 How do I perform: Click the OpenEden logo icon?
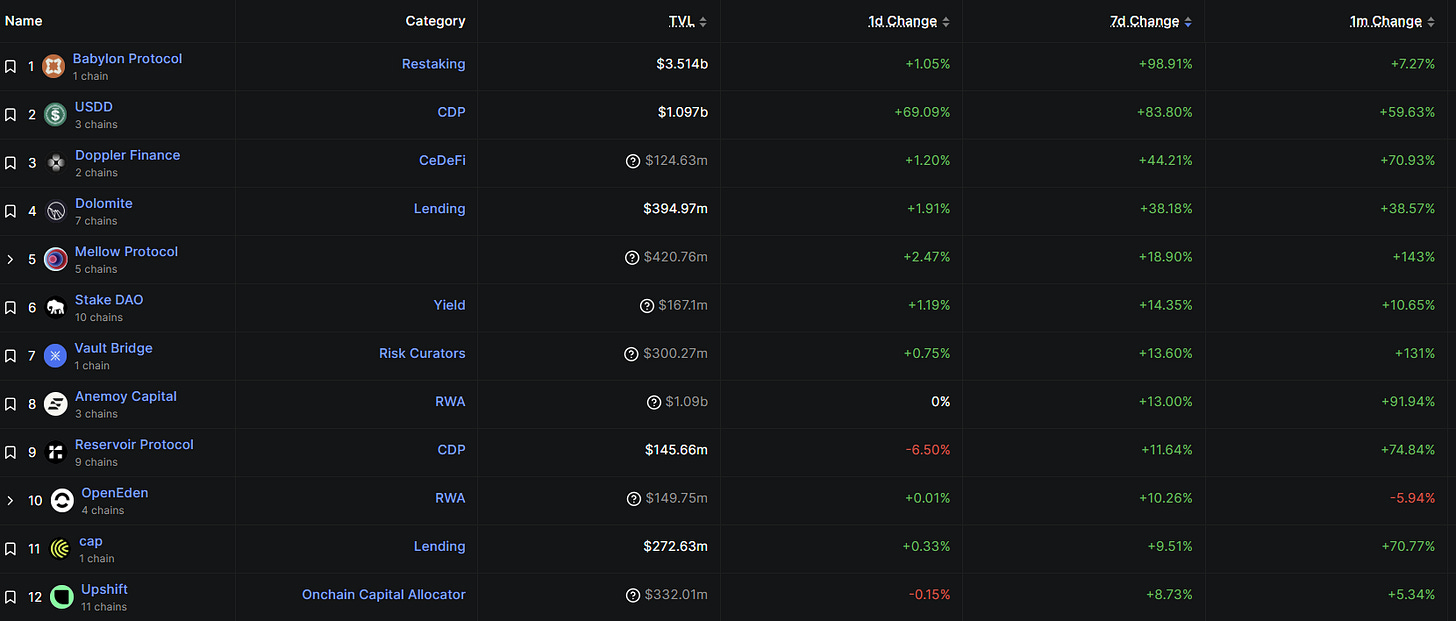pyautogui.click(x=62, y=501)
